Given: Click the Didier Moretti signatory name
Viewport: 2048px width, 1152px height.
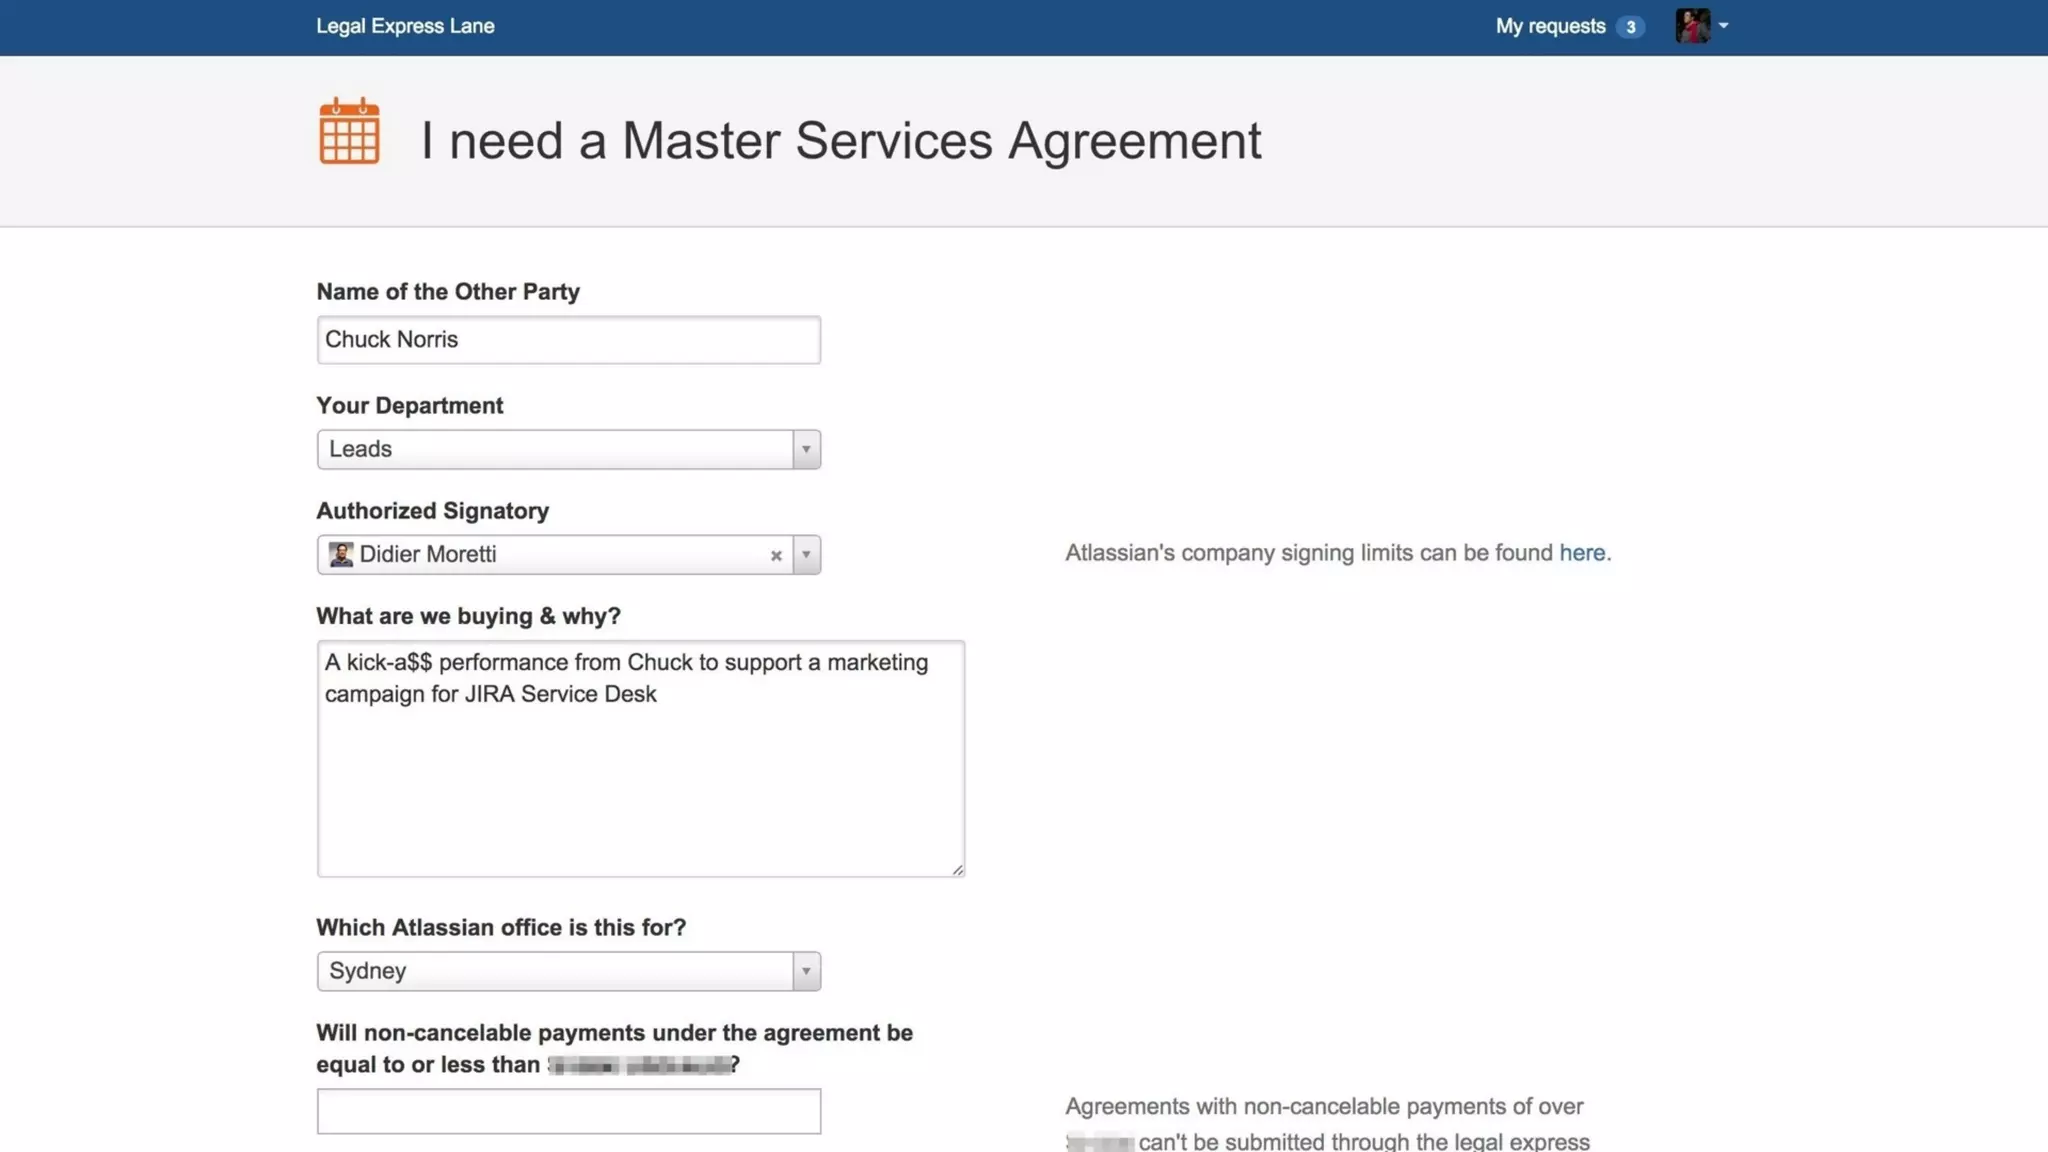Looking at the screenshot, I should tap(428, 555).
